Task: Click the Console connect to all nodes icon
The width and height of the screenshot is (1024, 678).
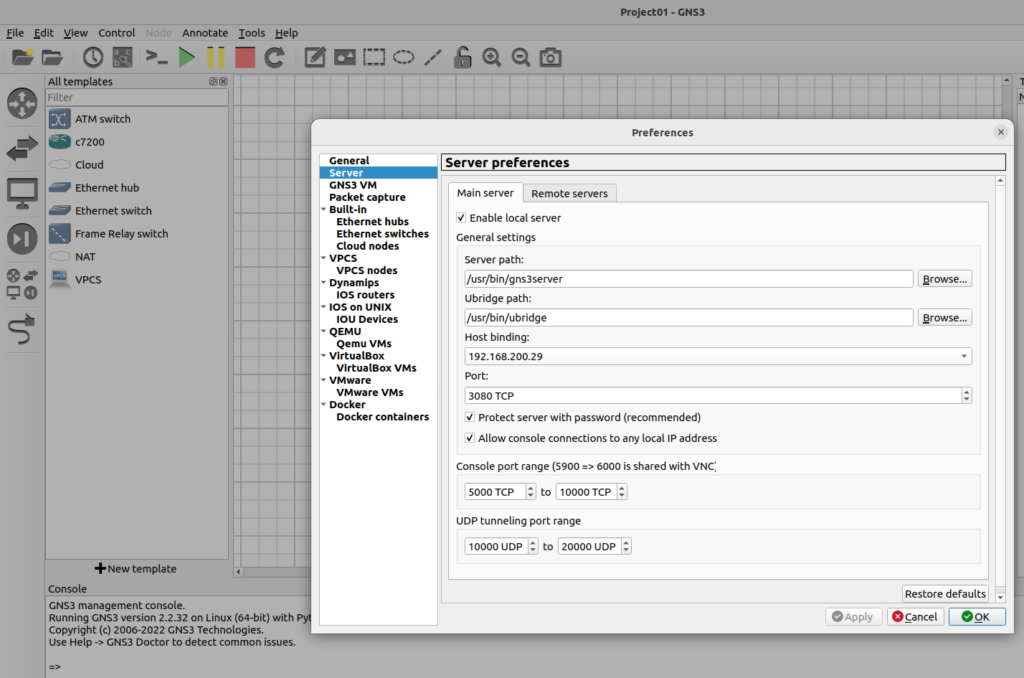Action: (156, 57)
